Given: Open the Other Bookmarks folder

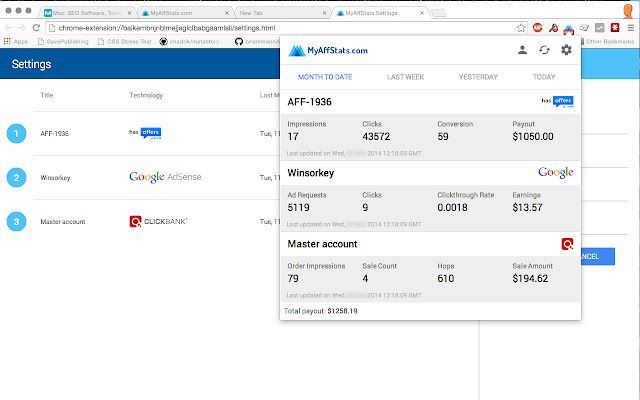Looking at the screenshot, I should [x=607, y=42].
